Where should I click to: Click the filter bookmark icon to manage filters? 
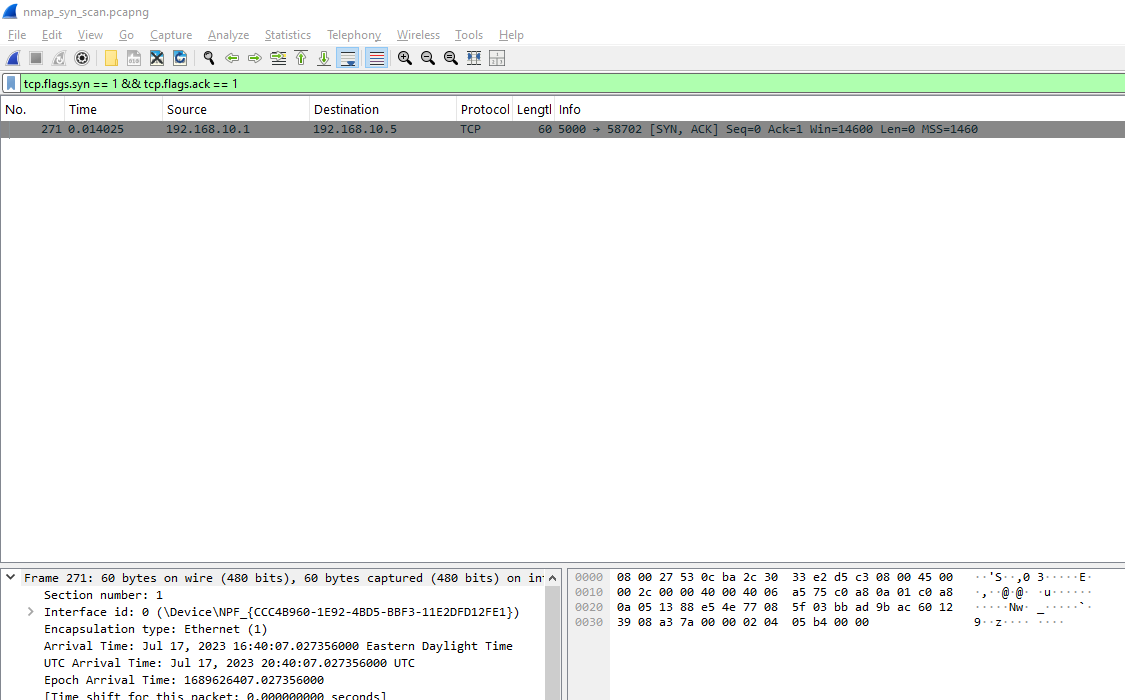[x=11, y=82]
